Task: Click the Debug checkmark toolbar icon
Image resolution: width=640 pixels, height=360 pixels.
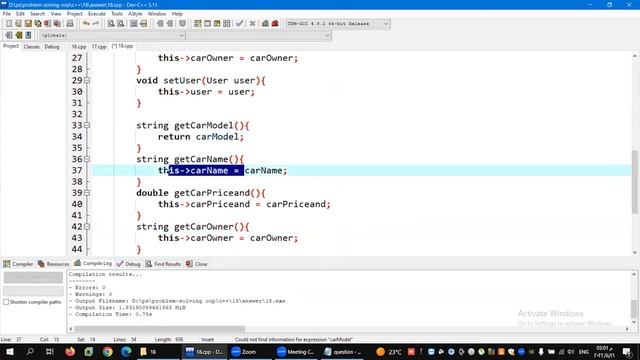Action: (240, 24)
